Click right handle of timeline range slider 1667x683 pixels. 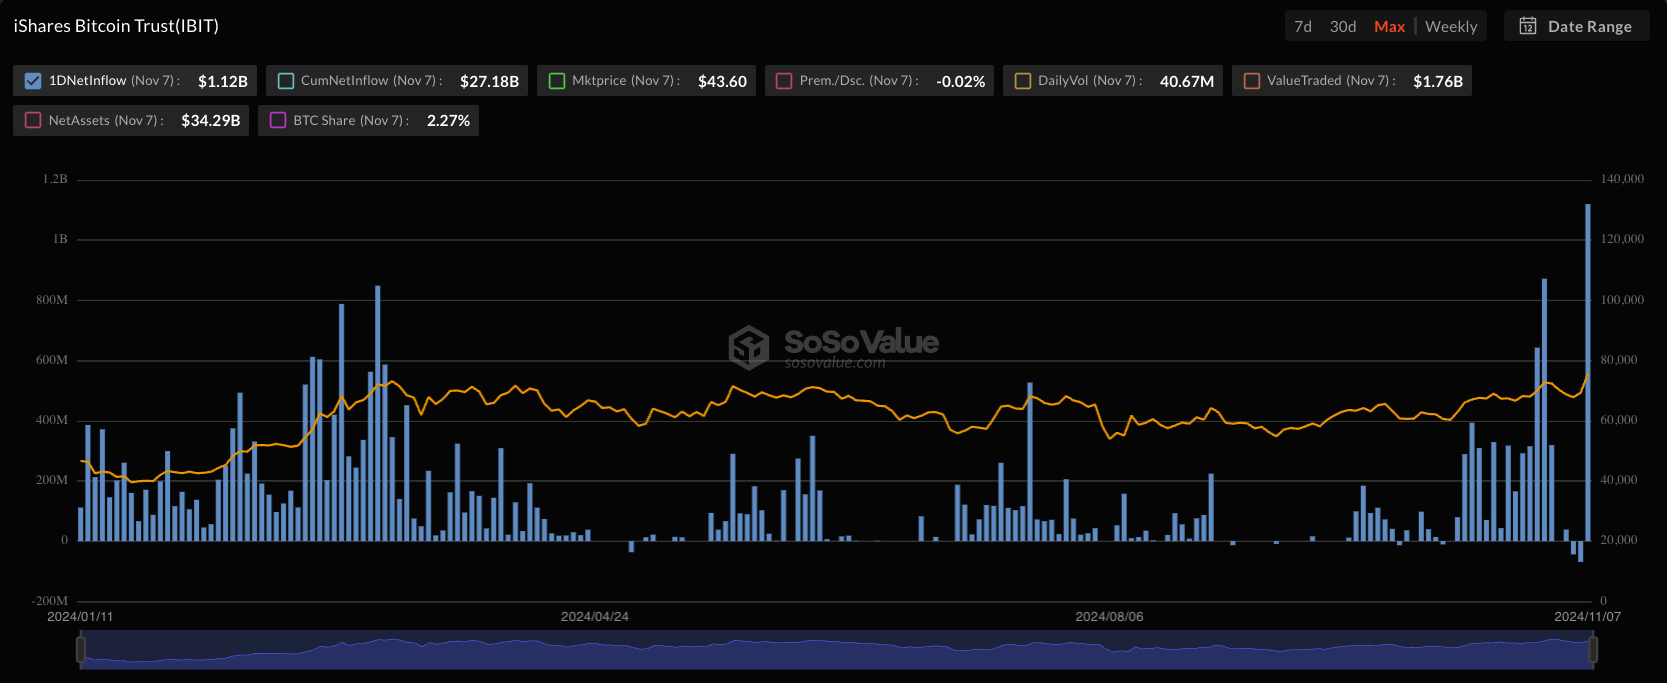(x=1593, y=649)
